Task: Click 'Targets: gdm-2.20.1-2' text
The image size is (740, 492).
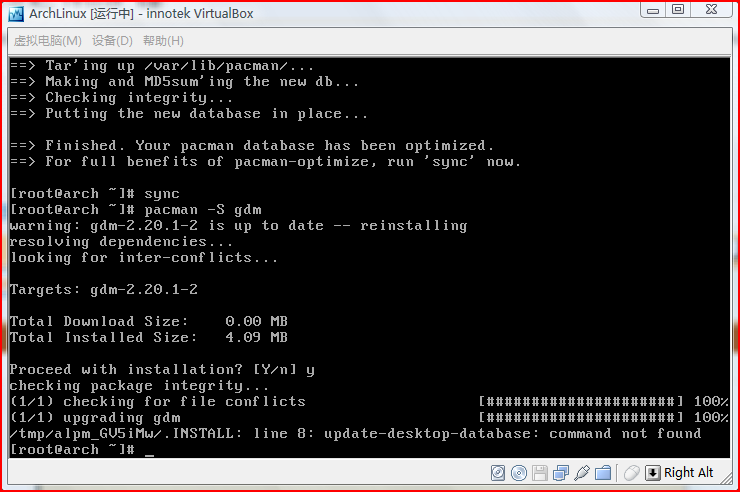Action: (103, 289)
